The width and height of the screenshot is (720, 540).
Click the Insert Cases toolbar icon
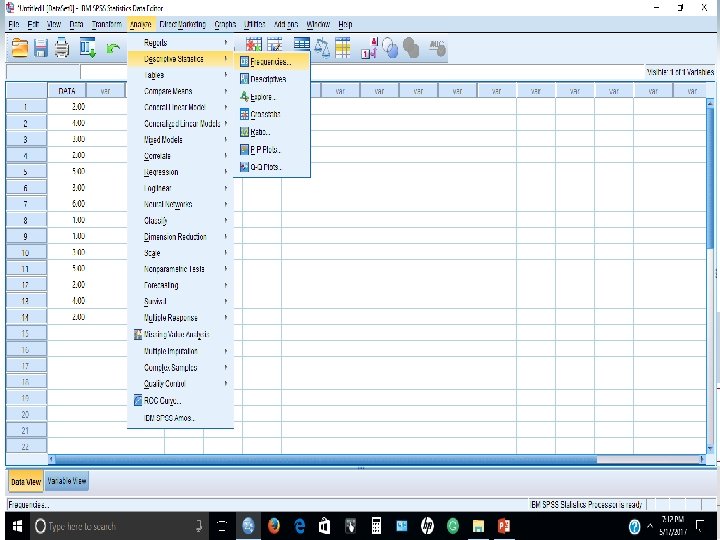point(254,46)
